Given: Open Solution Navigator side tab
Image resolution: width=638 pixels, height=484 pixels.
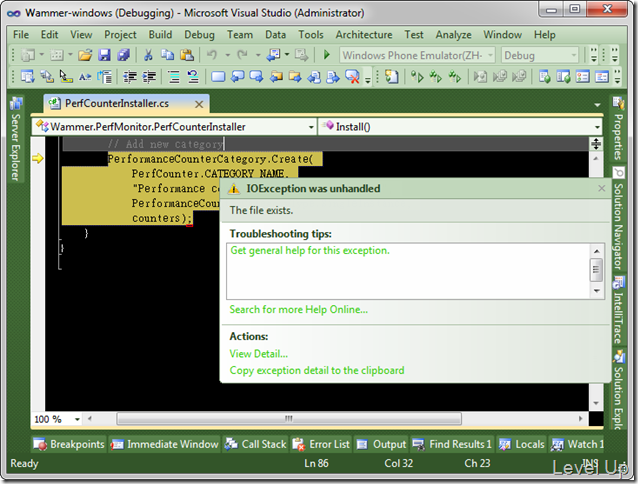Looking at the screenshot, I should tap(618, 219).
